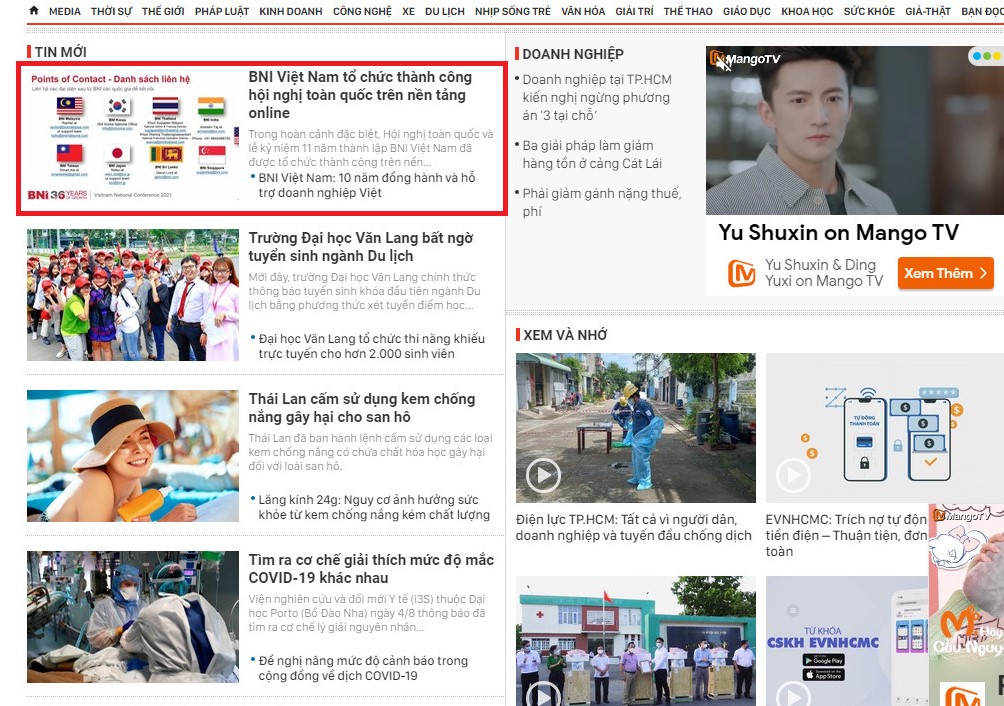The width and height of the screenshot is (1004, 706).
Task: Open NHỊP SỐNG TRẺ in the navigation
Action: point(512,11)
